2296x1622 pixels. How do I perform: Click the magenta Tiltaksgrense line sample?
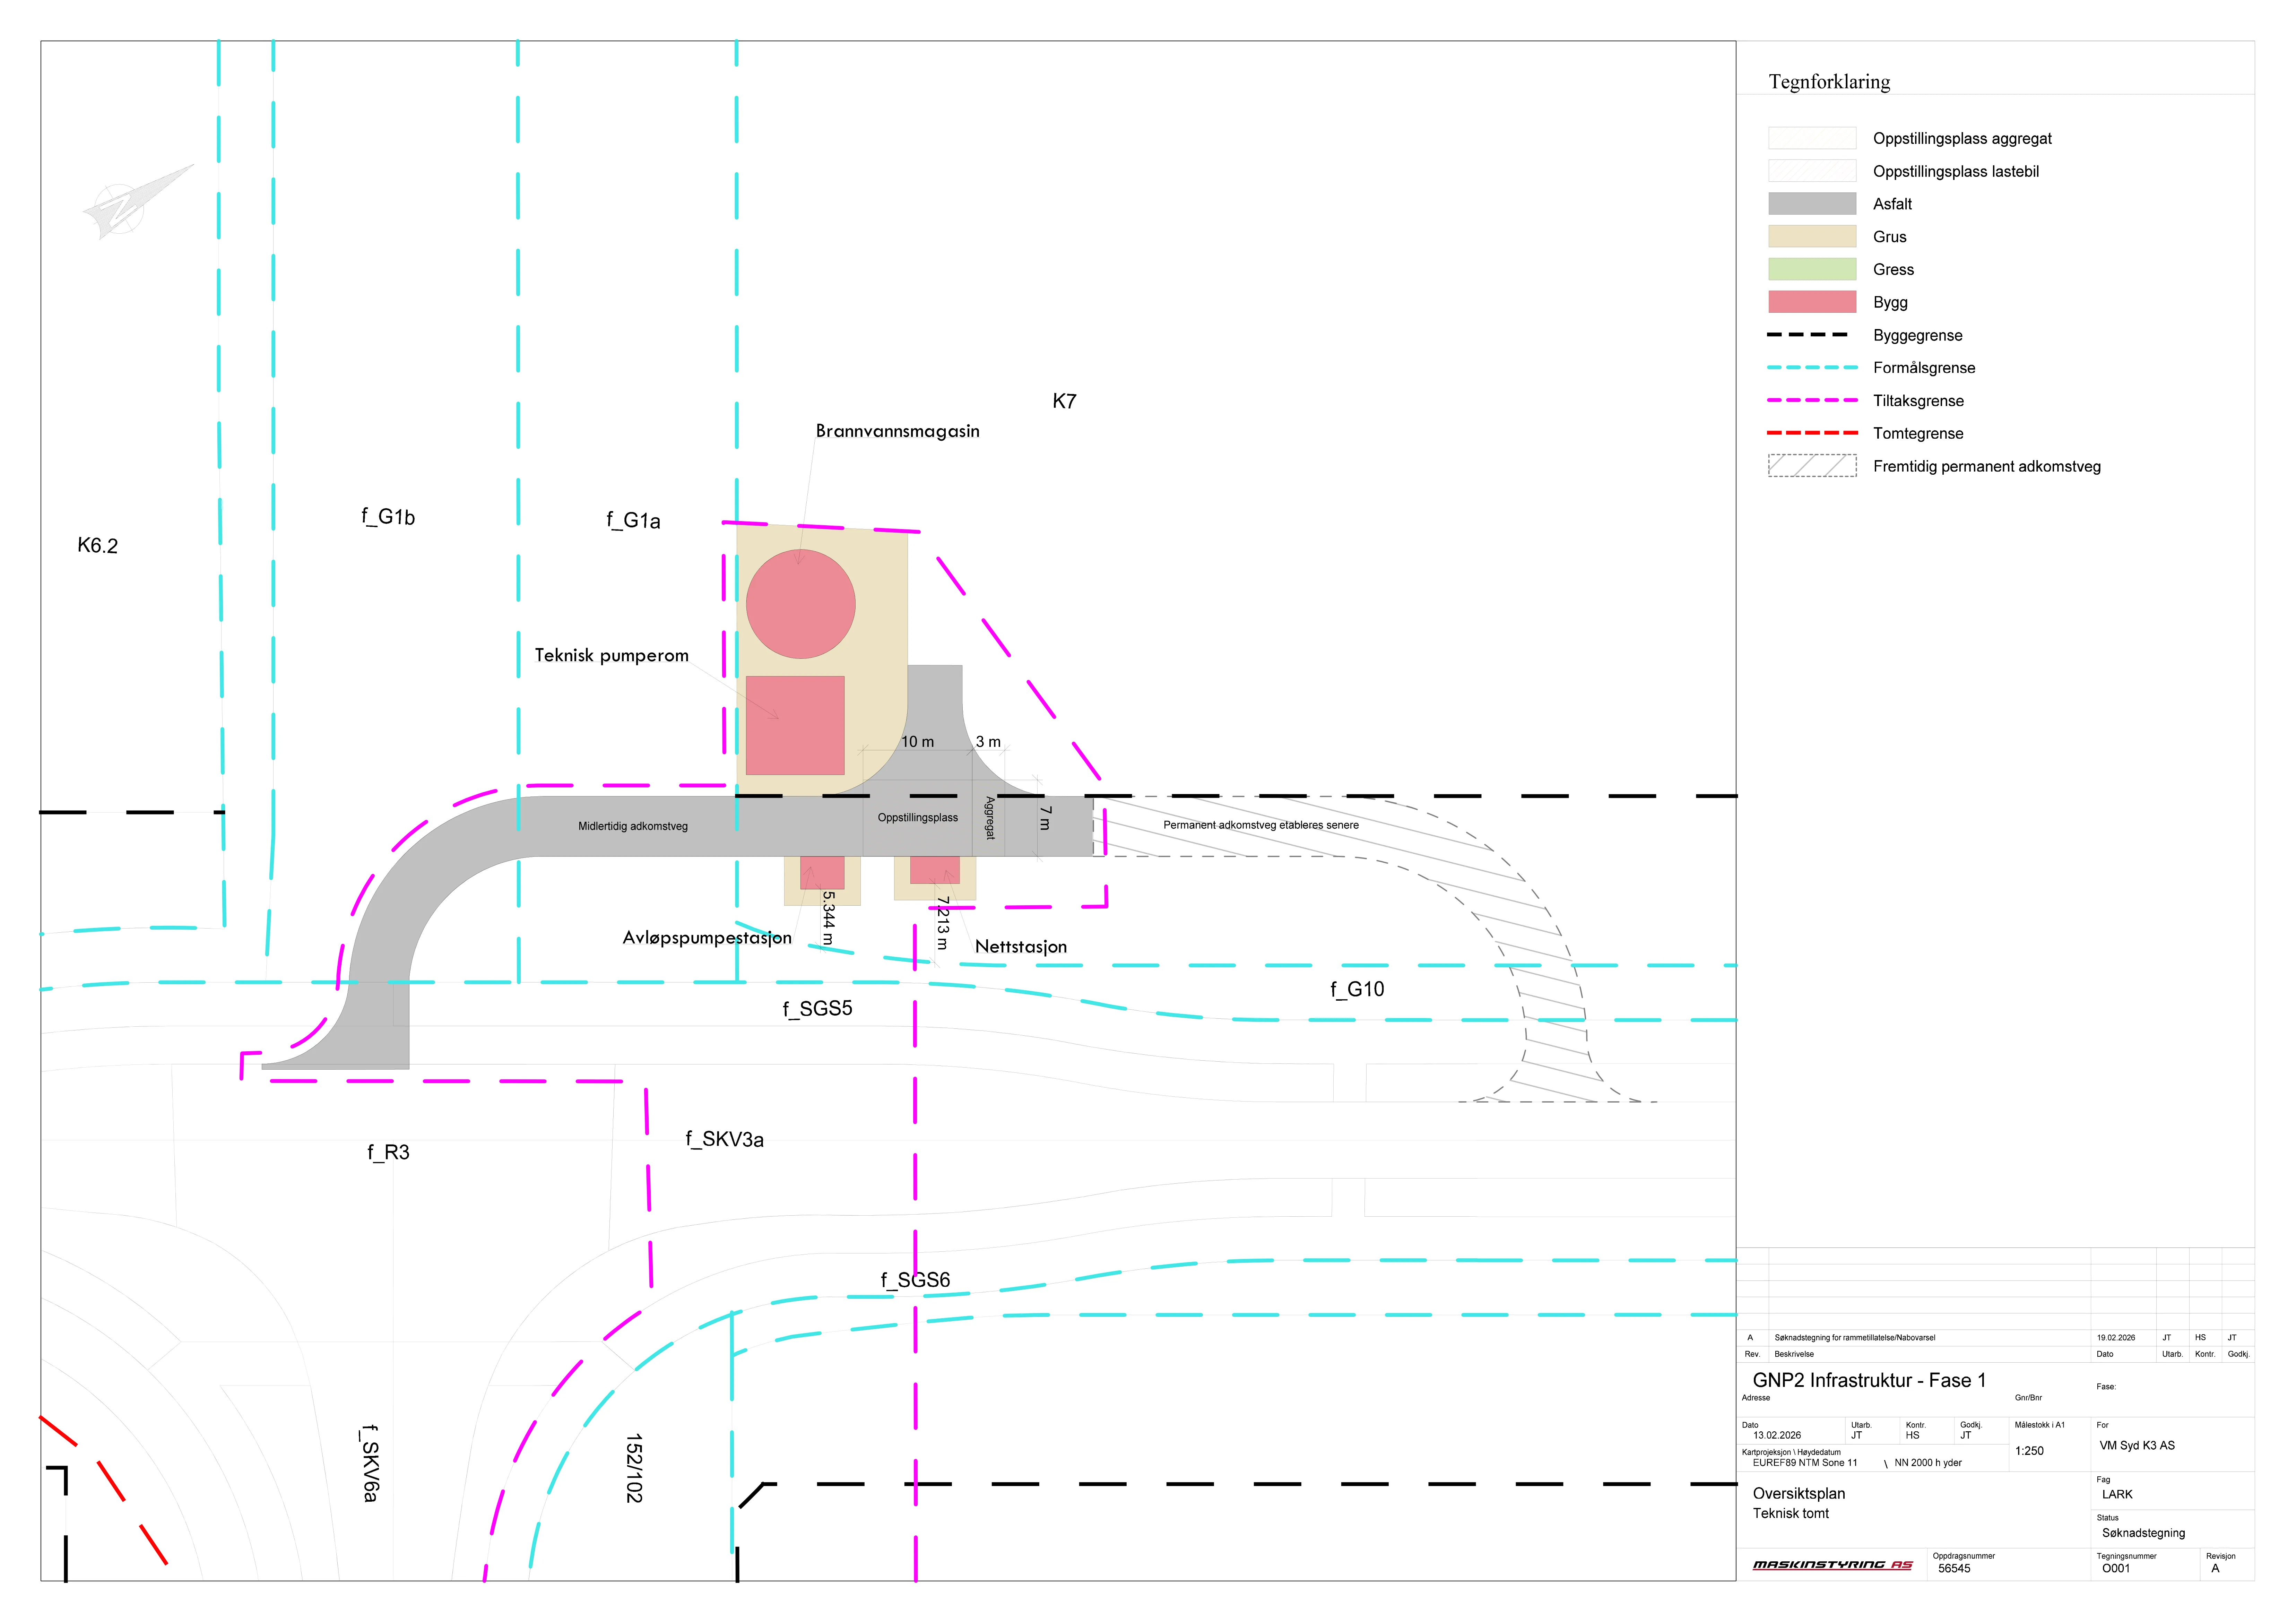tap(1812, 400)
